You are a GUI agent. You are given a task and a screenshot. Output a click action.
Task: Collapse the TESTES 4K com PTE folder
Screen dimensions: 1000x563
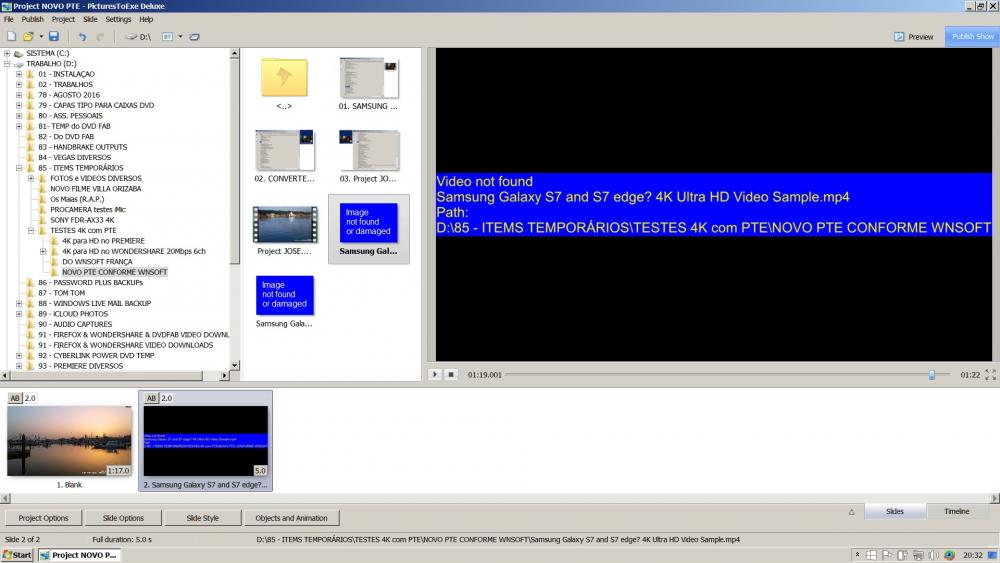(31, 230)
